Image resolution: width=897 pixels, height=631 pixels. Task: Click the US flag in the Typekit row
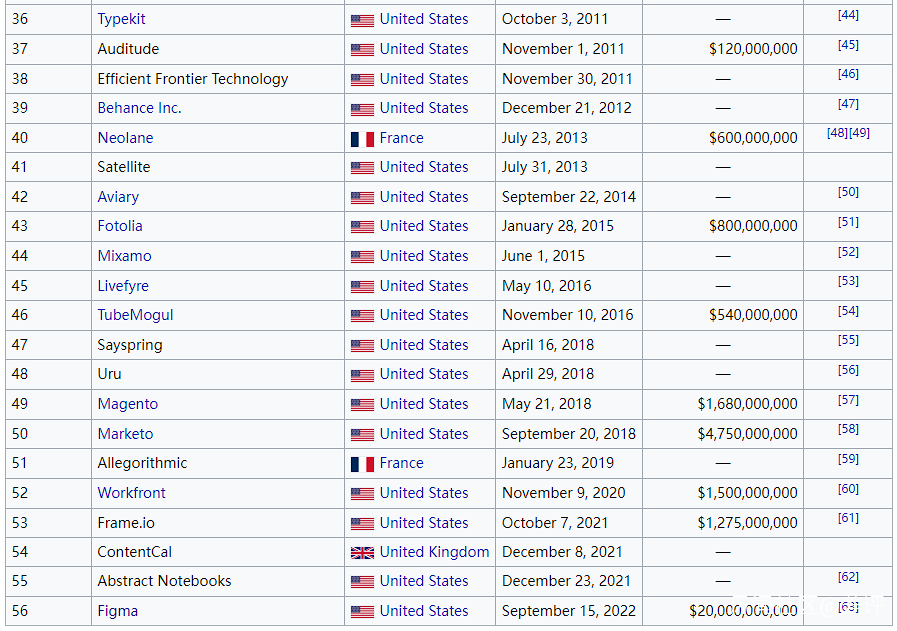point(362,20)
